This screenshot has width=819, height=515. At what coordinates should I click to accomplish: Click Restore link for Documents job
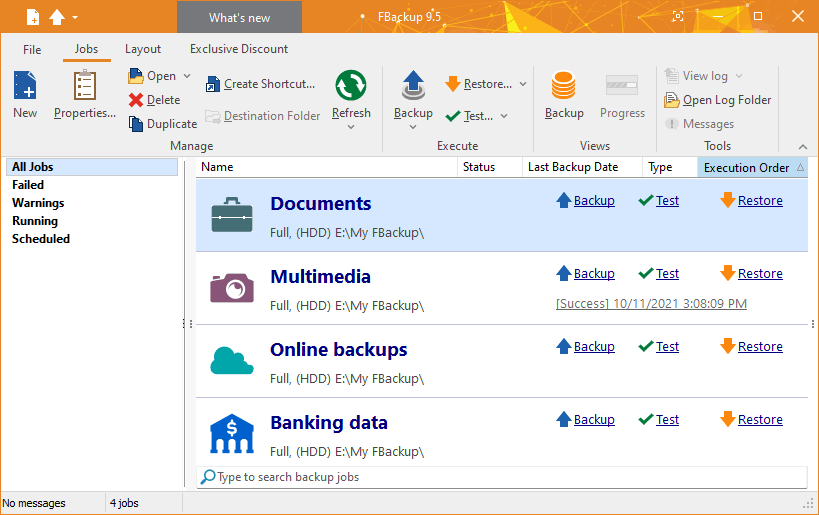click(760, 201)
